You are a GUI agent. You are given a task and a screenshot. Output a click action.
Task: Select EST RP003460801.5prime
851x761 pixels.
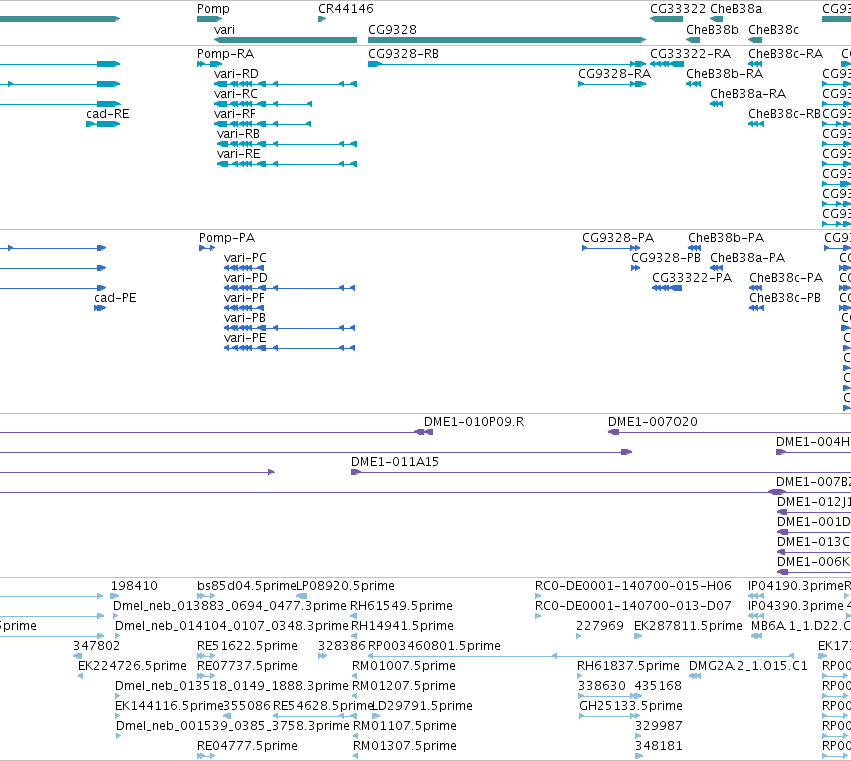[434, 646]
